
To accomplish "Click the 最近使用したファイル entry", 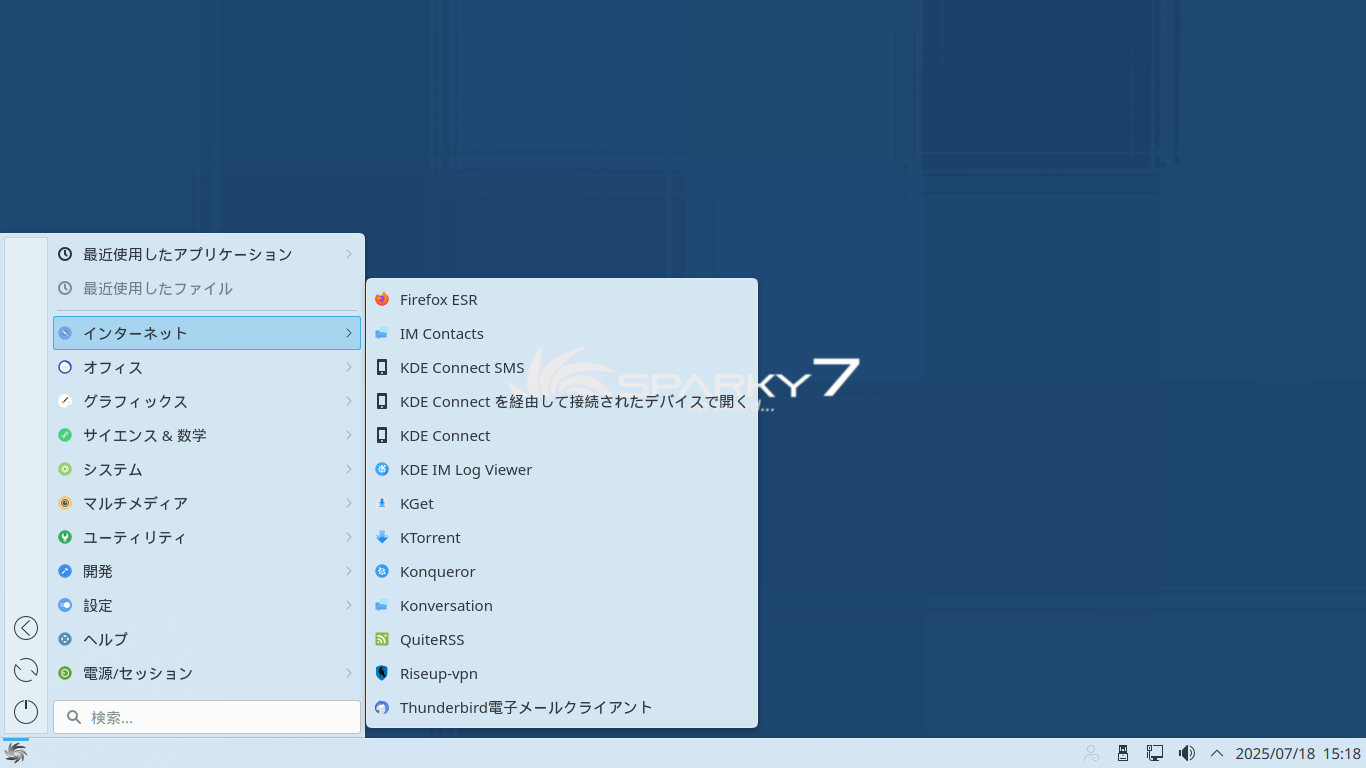I will click(207, 289).
